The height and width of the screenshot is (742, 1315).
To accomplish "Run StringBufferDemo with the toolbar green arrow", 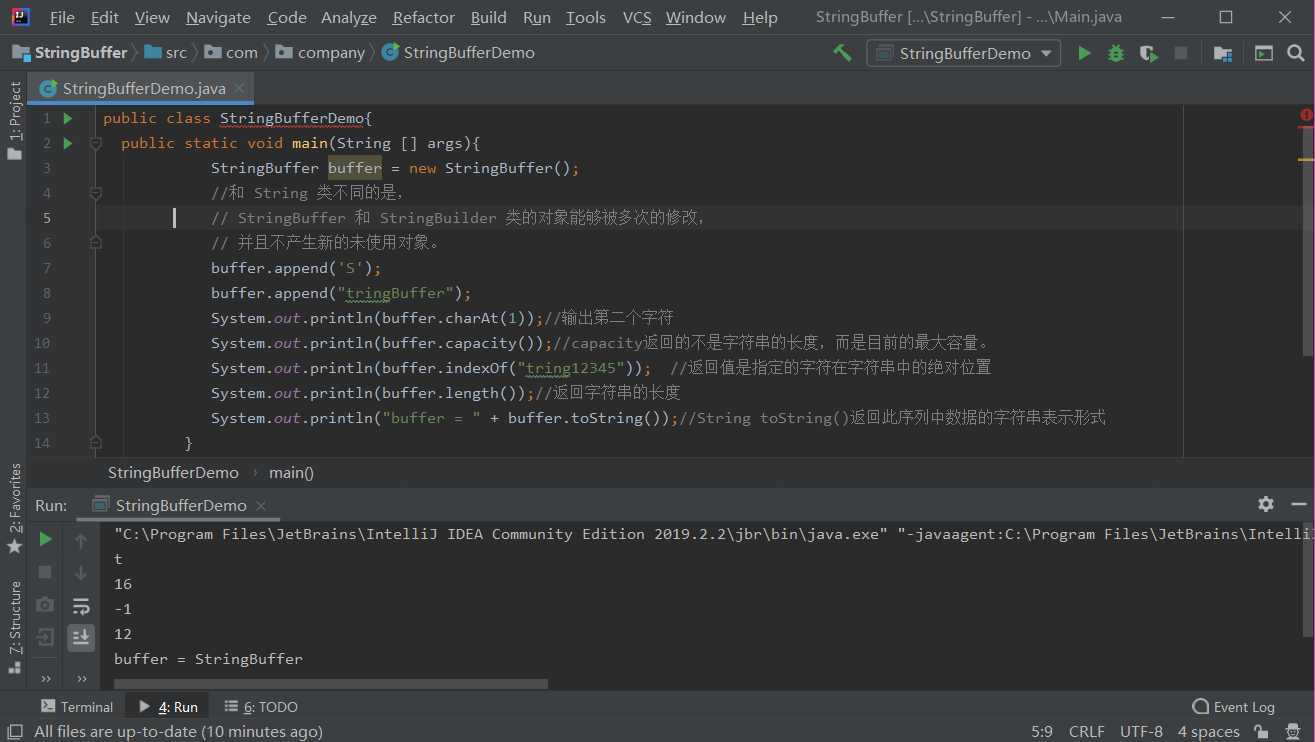I will tap(1084, 53).
